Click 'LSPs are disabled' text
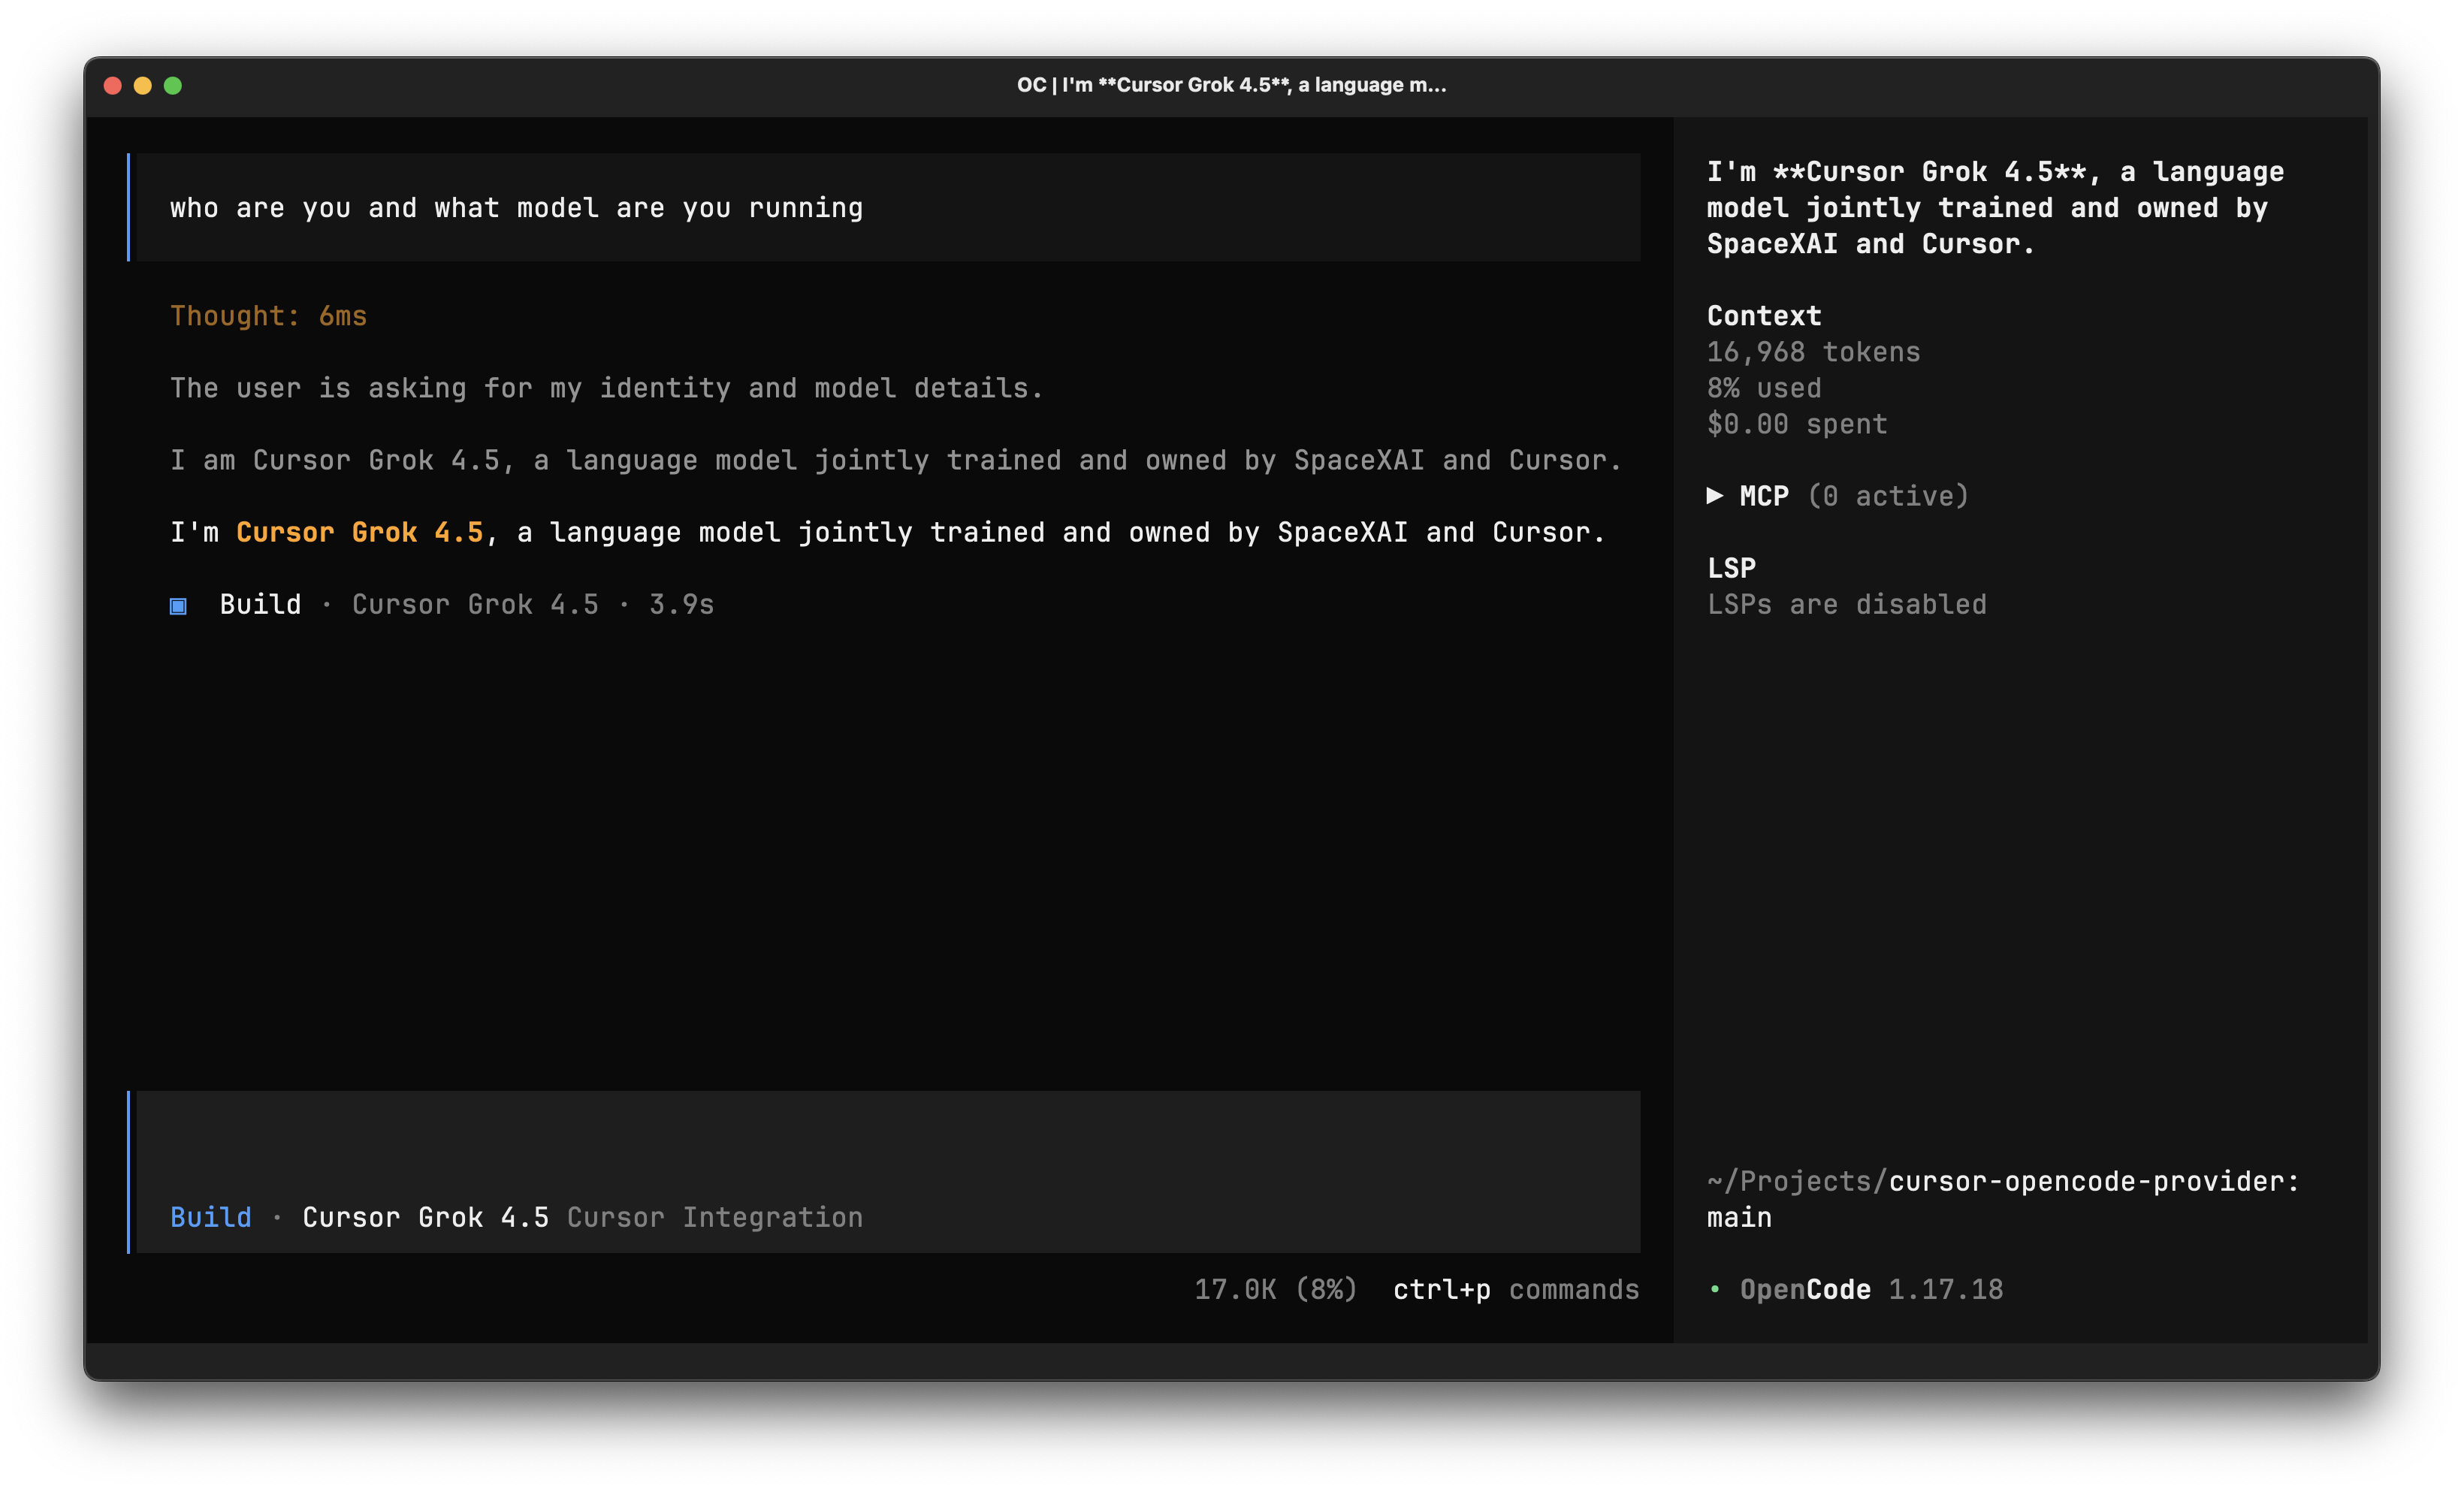2464x1492 pixels. pyautogui.click(x=1846, y=605)
